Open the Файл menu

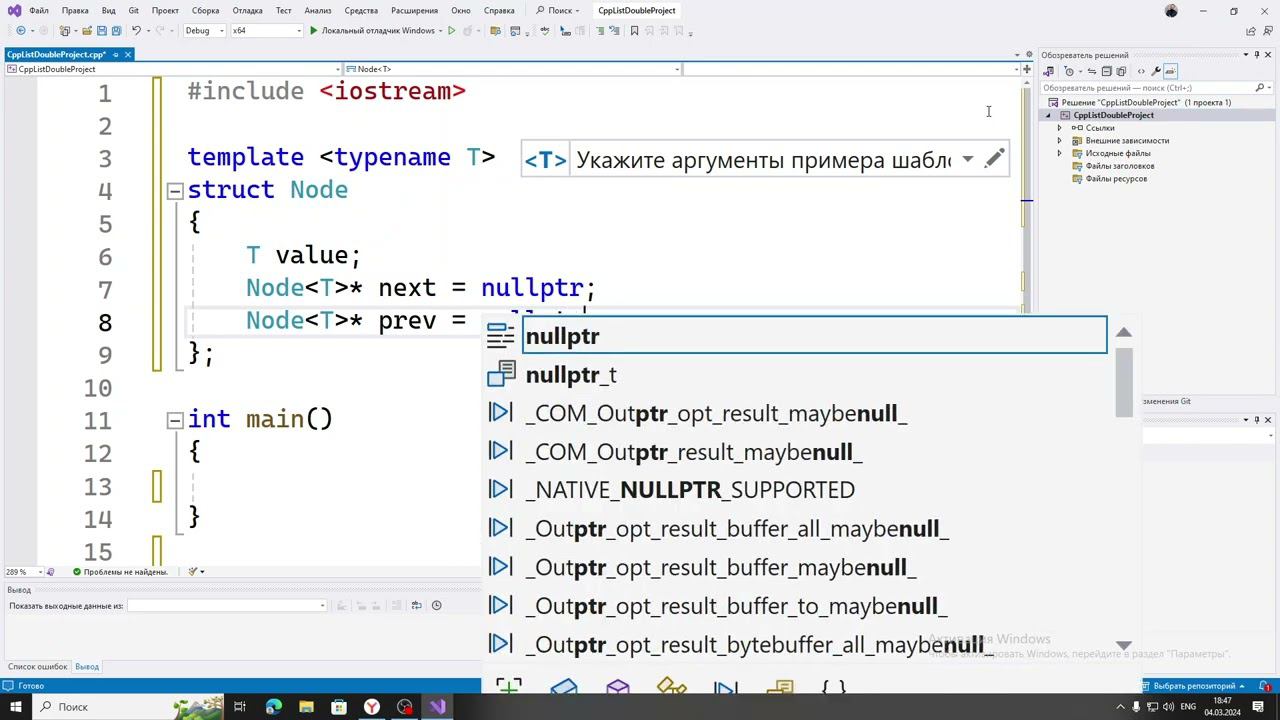click(39, 10)
